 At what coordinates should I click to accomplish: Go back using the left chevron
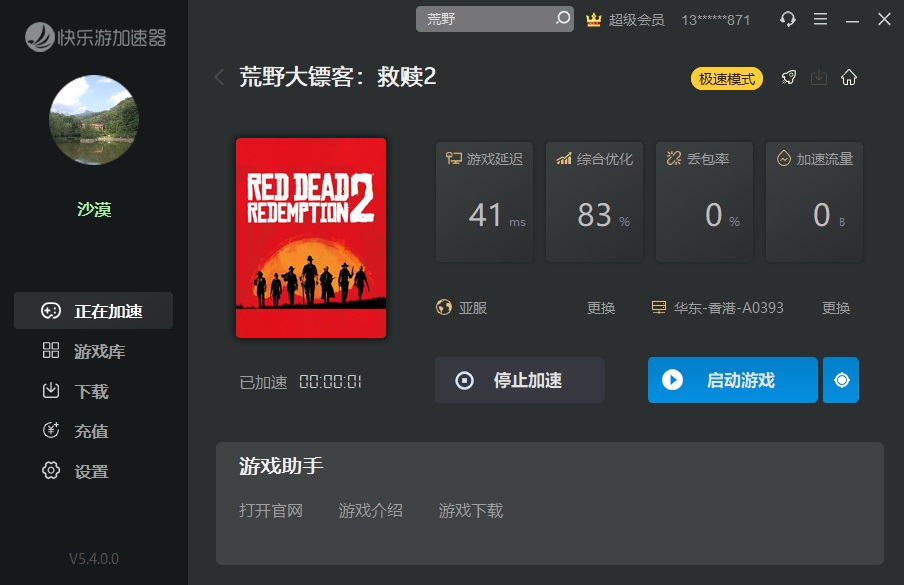pyautogui.click(x=219, y=77)
